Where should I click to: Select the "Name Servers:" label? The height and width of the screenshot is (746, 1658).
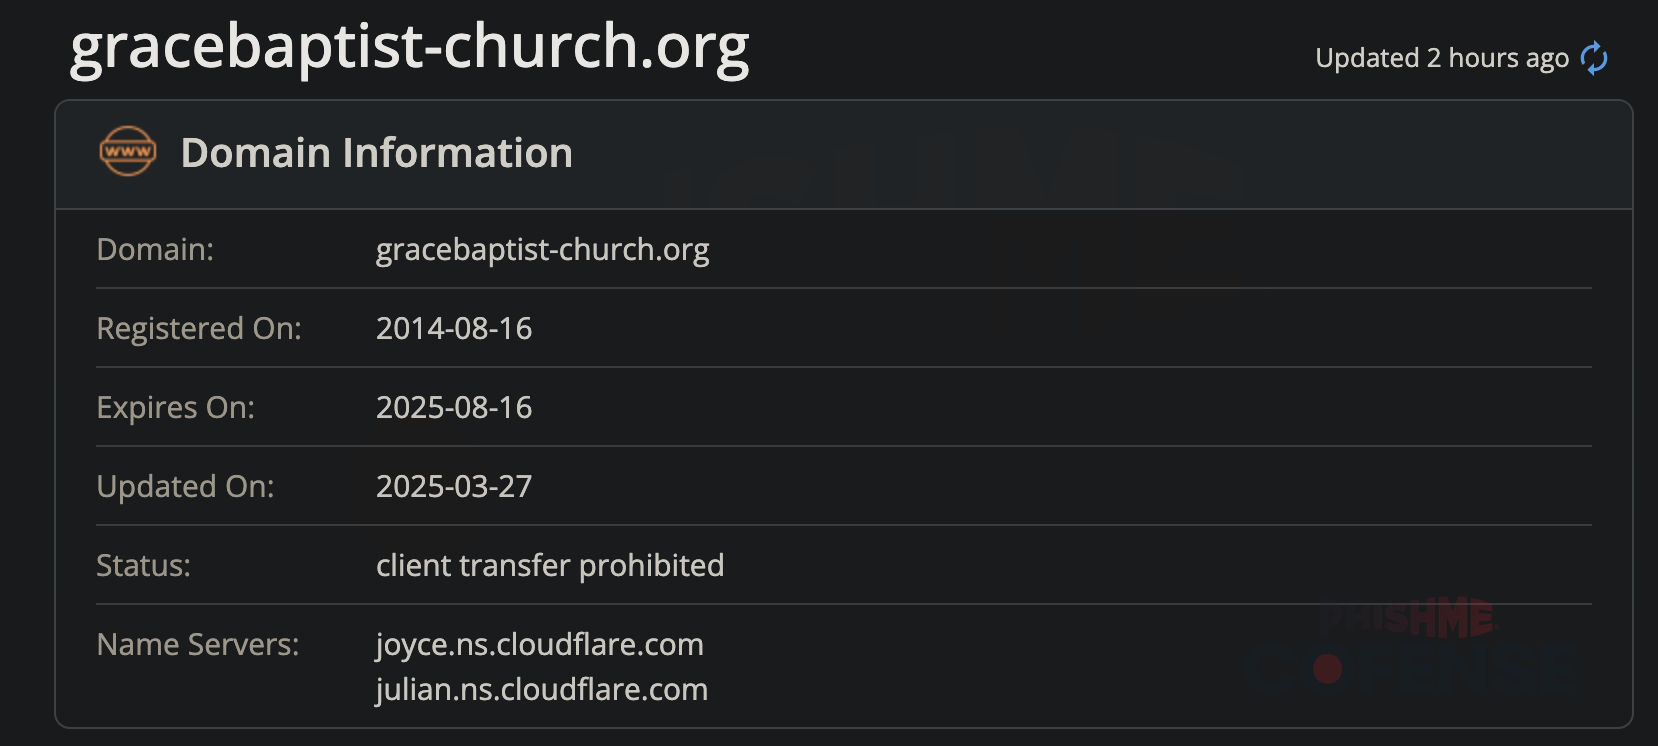coord(197,644)
